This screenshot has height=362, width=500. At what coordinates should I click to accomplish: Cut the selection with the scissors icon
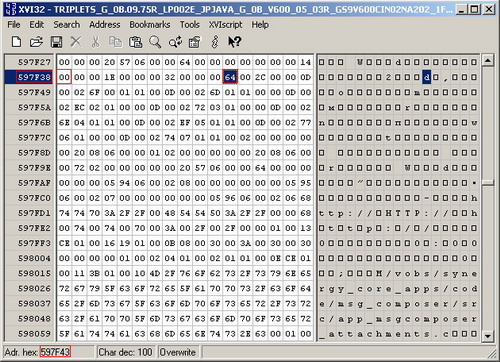point(95,42)
